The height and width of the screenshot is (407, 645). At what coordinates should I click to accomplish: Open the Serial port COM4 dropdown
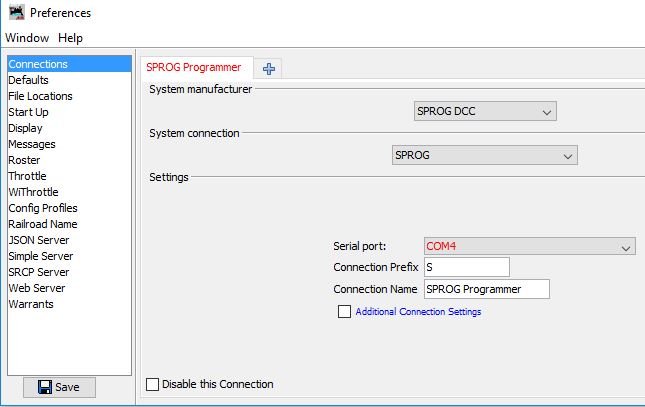[529, 246]
